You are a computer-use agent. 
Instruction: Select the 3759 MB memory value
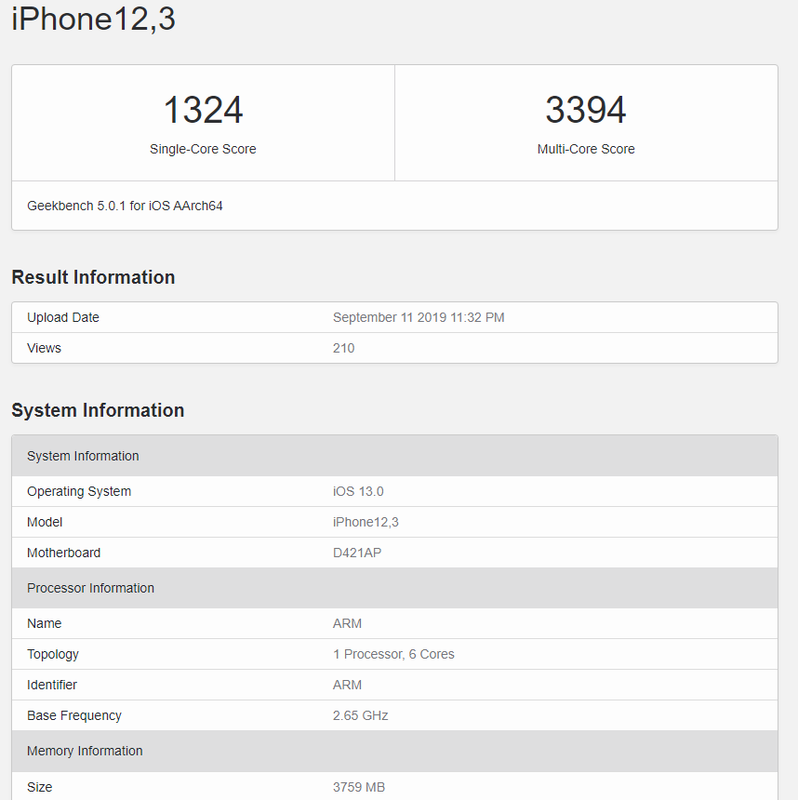(x=359, y=787)
